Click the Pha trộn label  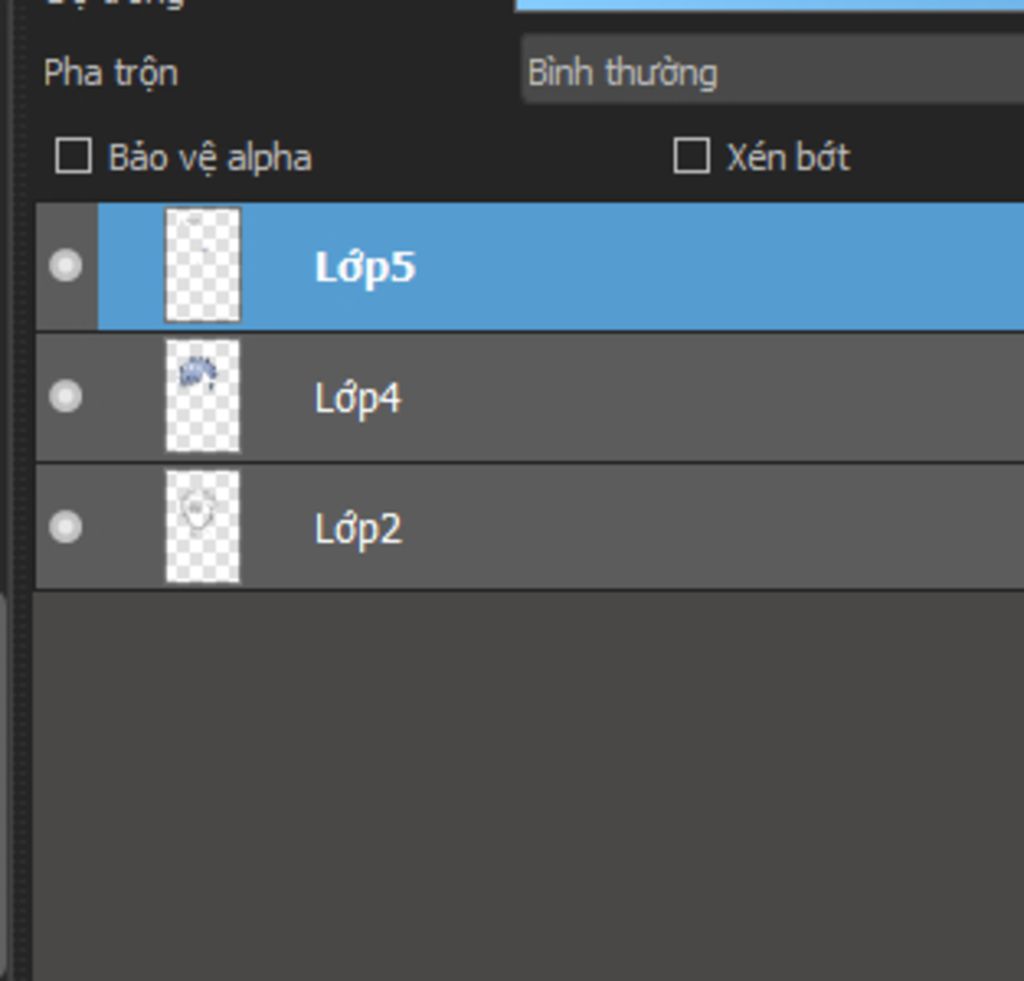pos(111,73)
